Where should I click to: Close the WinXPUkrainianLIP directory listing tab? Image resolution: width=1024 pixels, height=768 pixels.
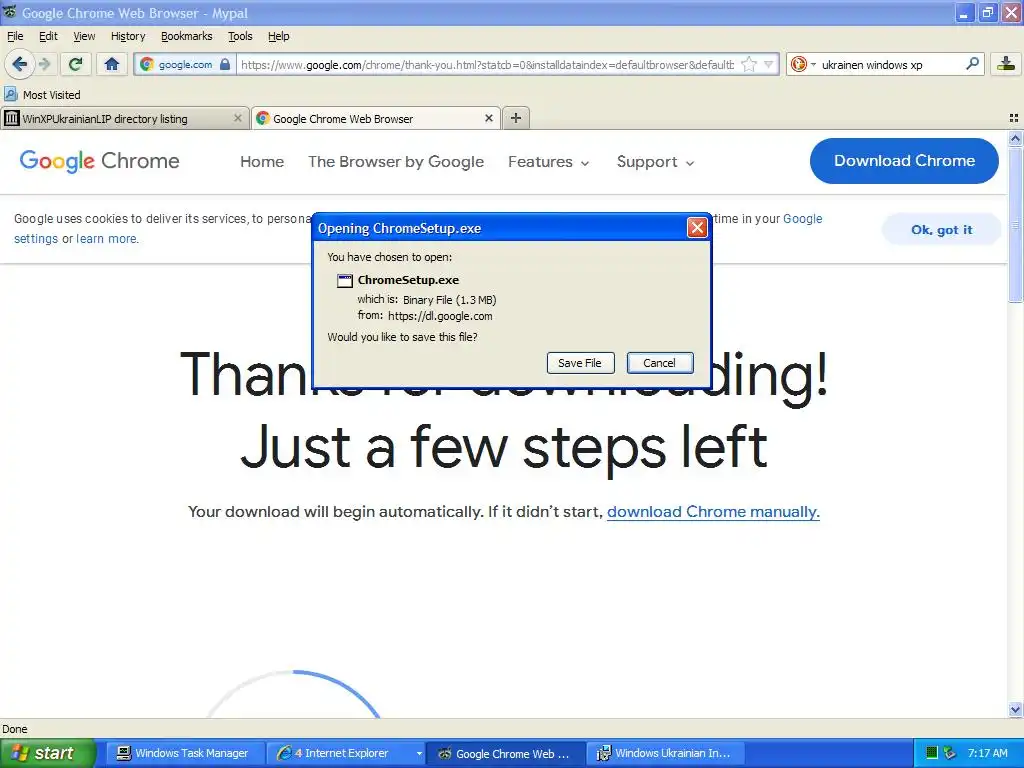click(238, 118)
